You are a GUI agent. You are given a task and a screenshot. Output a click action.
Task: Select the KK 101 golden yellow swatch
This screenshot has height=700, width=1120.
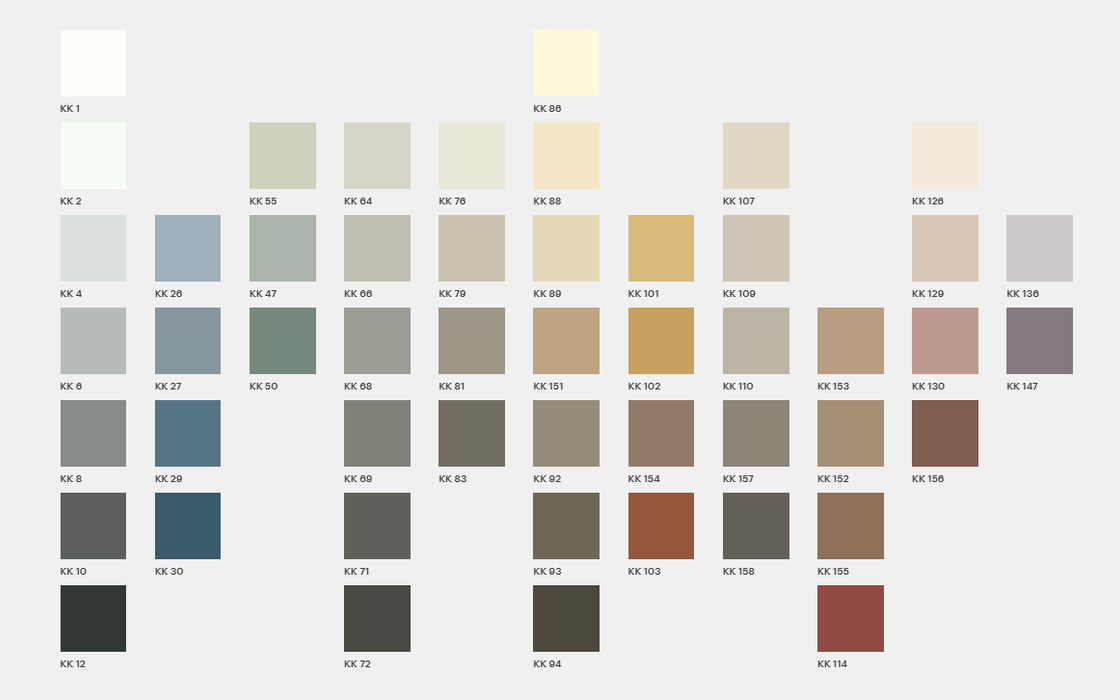pyautogui.click(x=661, y=248)
